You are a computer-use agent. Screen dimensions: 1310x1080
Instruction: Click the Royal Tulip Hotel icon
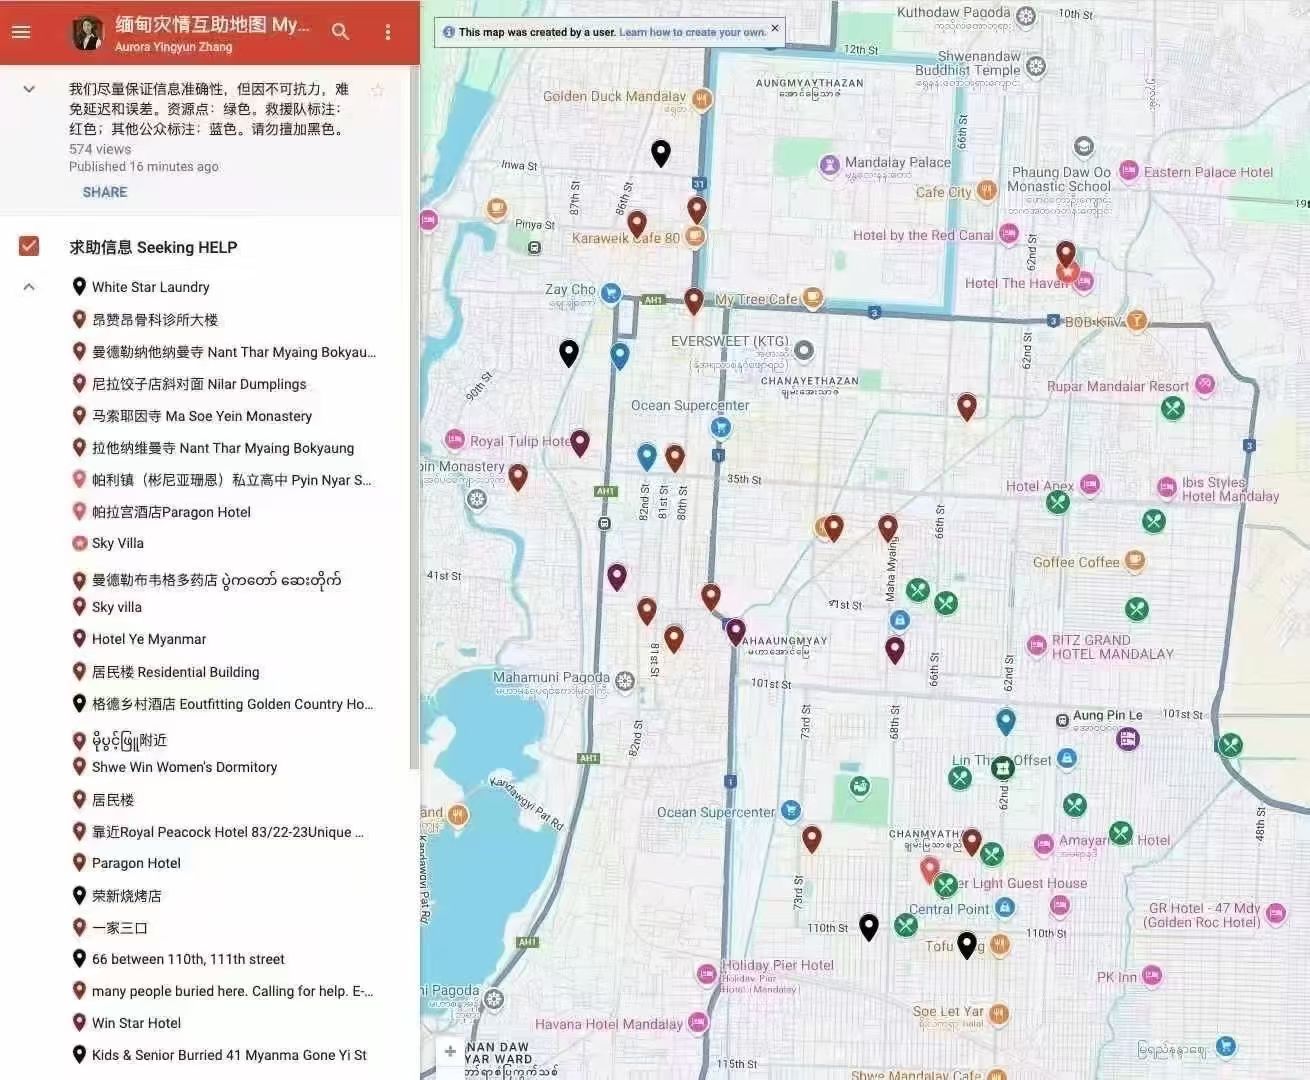[455, 439]
